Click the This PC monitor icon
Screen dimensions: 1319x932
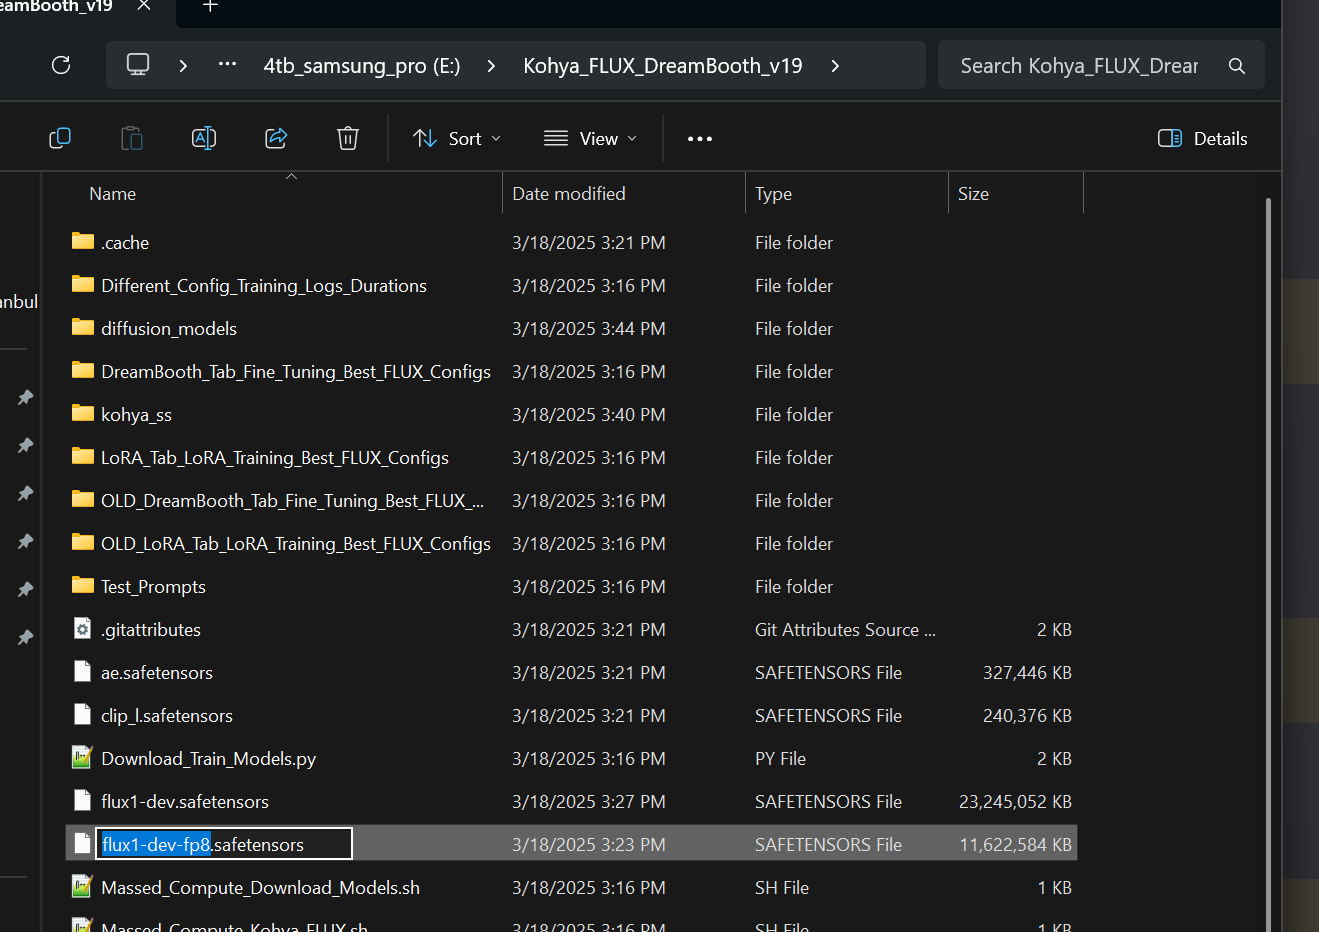tap(138, 65)
